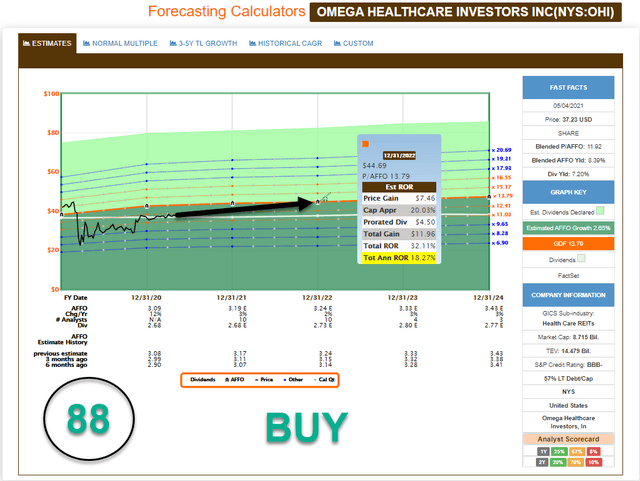Click the Tot Ann ROR 18.27% row
The height and width of the screenshot is (481, 640).
click(399, 258)
